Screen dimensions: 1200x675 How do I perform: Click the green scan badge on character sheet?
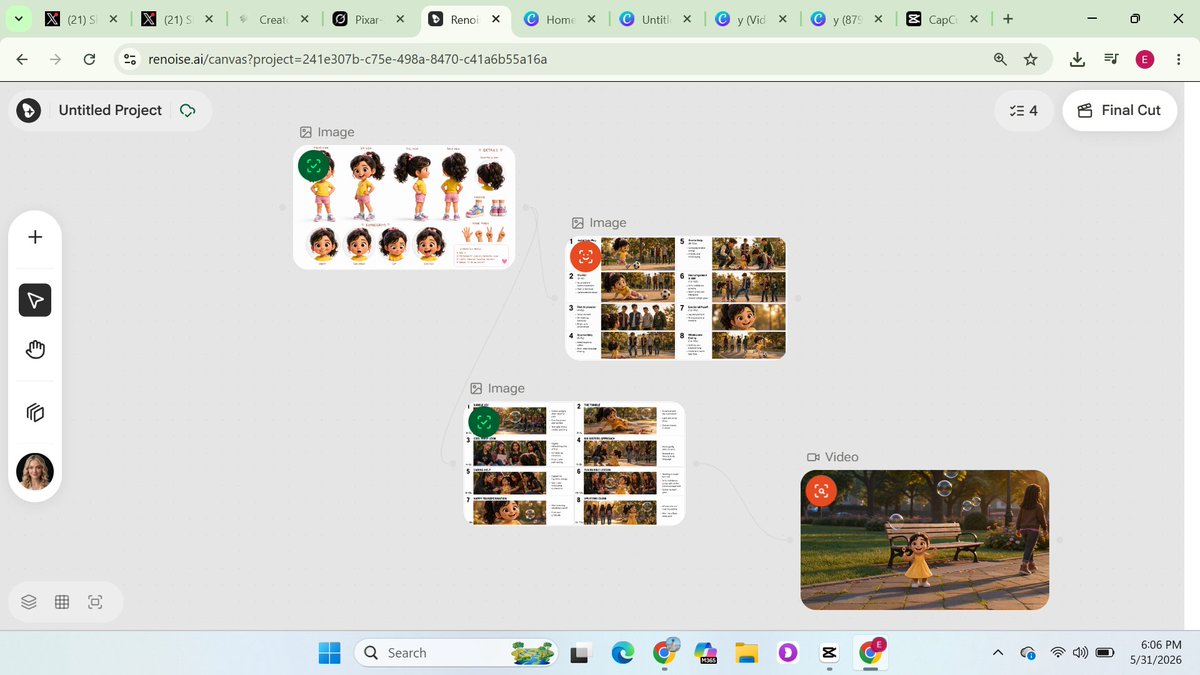tap(314, 166)
